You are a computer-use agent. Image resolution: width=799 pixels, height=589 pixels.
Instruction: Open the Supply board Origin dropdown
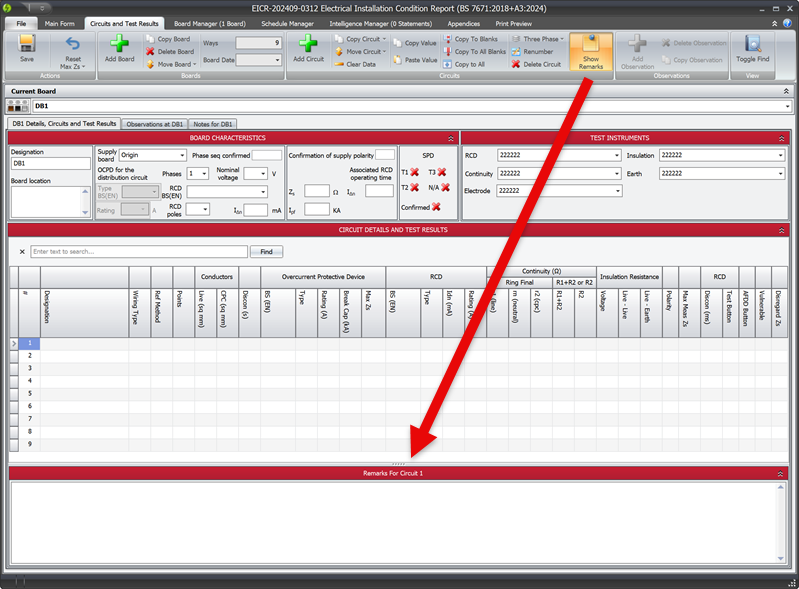pos(182,155)
